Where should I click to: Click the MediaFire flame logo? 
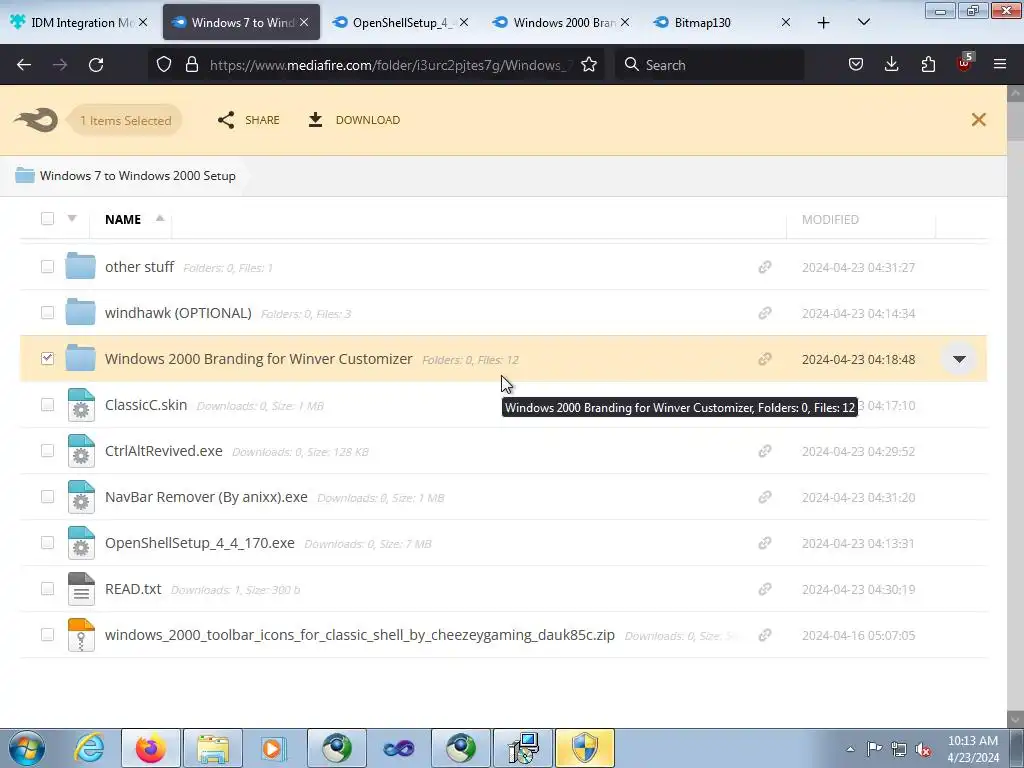click(x=36, y=120)
